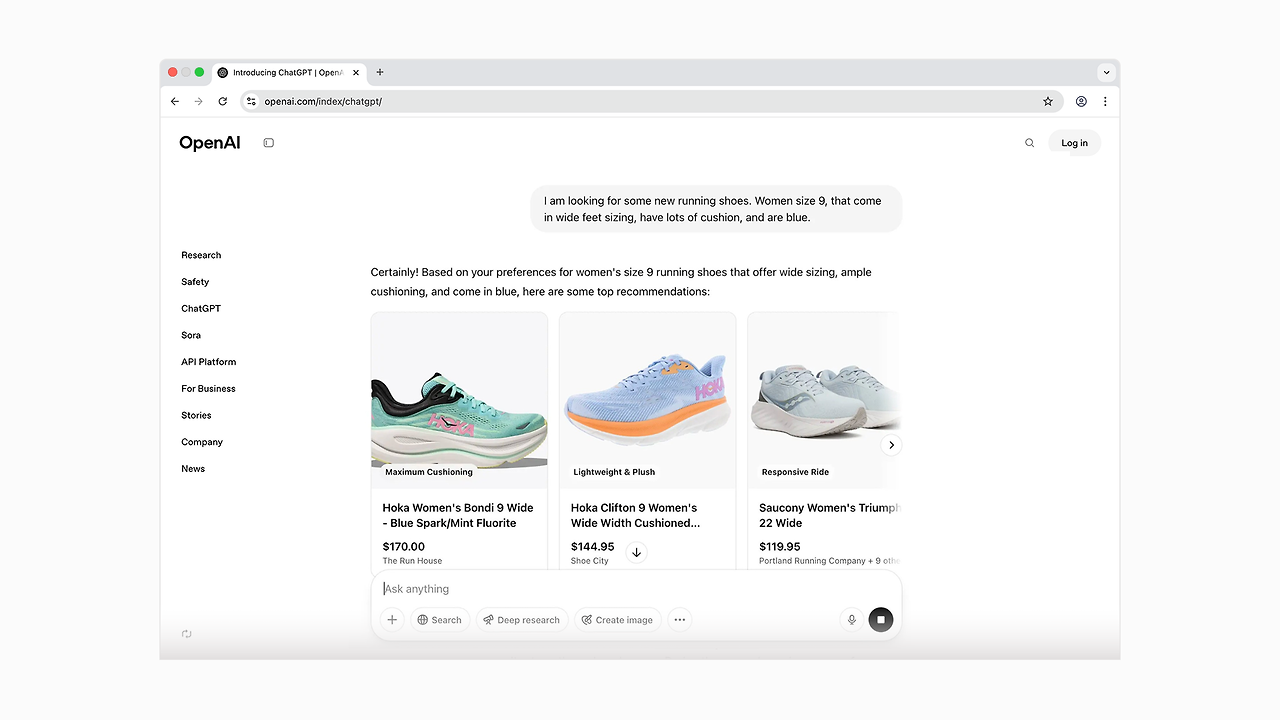Open API Platform in the side navigation

209,362
